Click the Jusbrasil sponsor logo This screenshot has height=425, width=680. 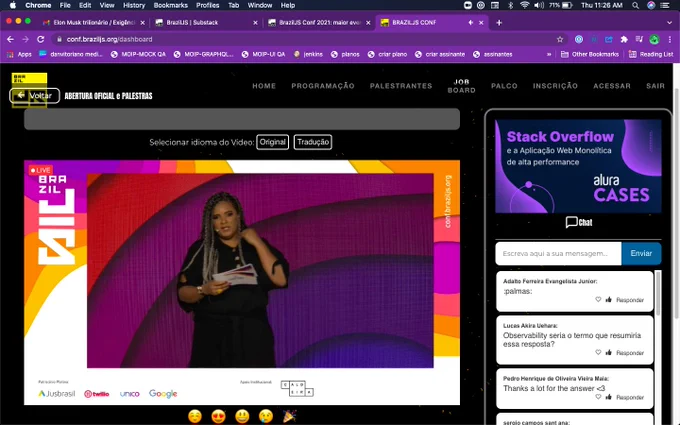click(57, 393)
